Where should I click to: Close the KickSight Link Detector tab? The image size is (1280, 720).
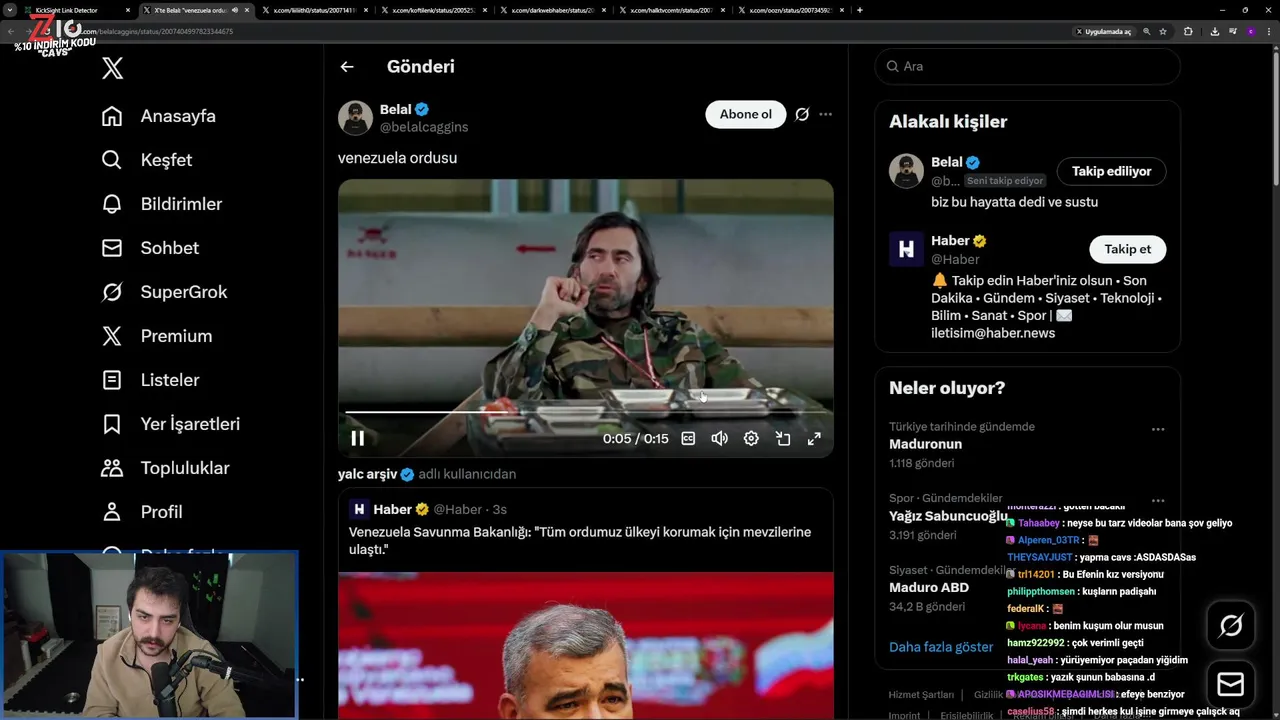[128, 10]
